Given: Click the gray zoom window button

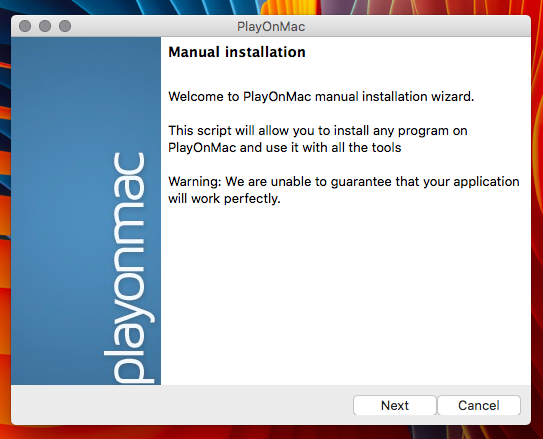Looking at the screenshot, I should pyautogui.click(x=65, y=26).
